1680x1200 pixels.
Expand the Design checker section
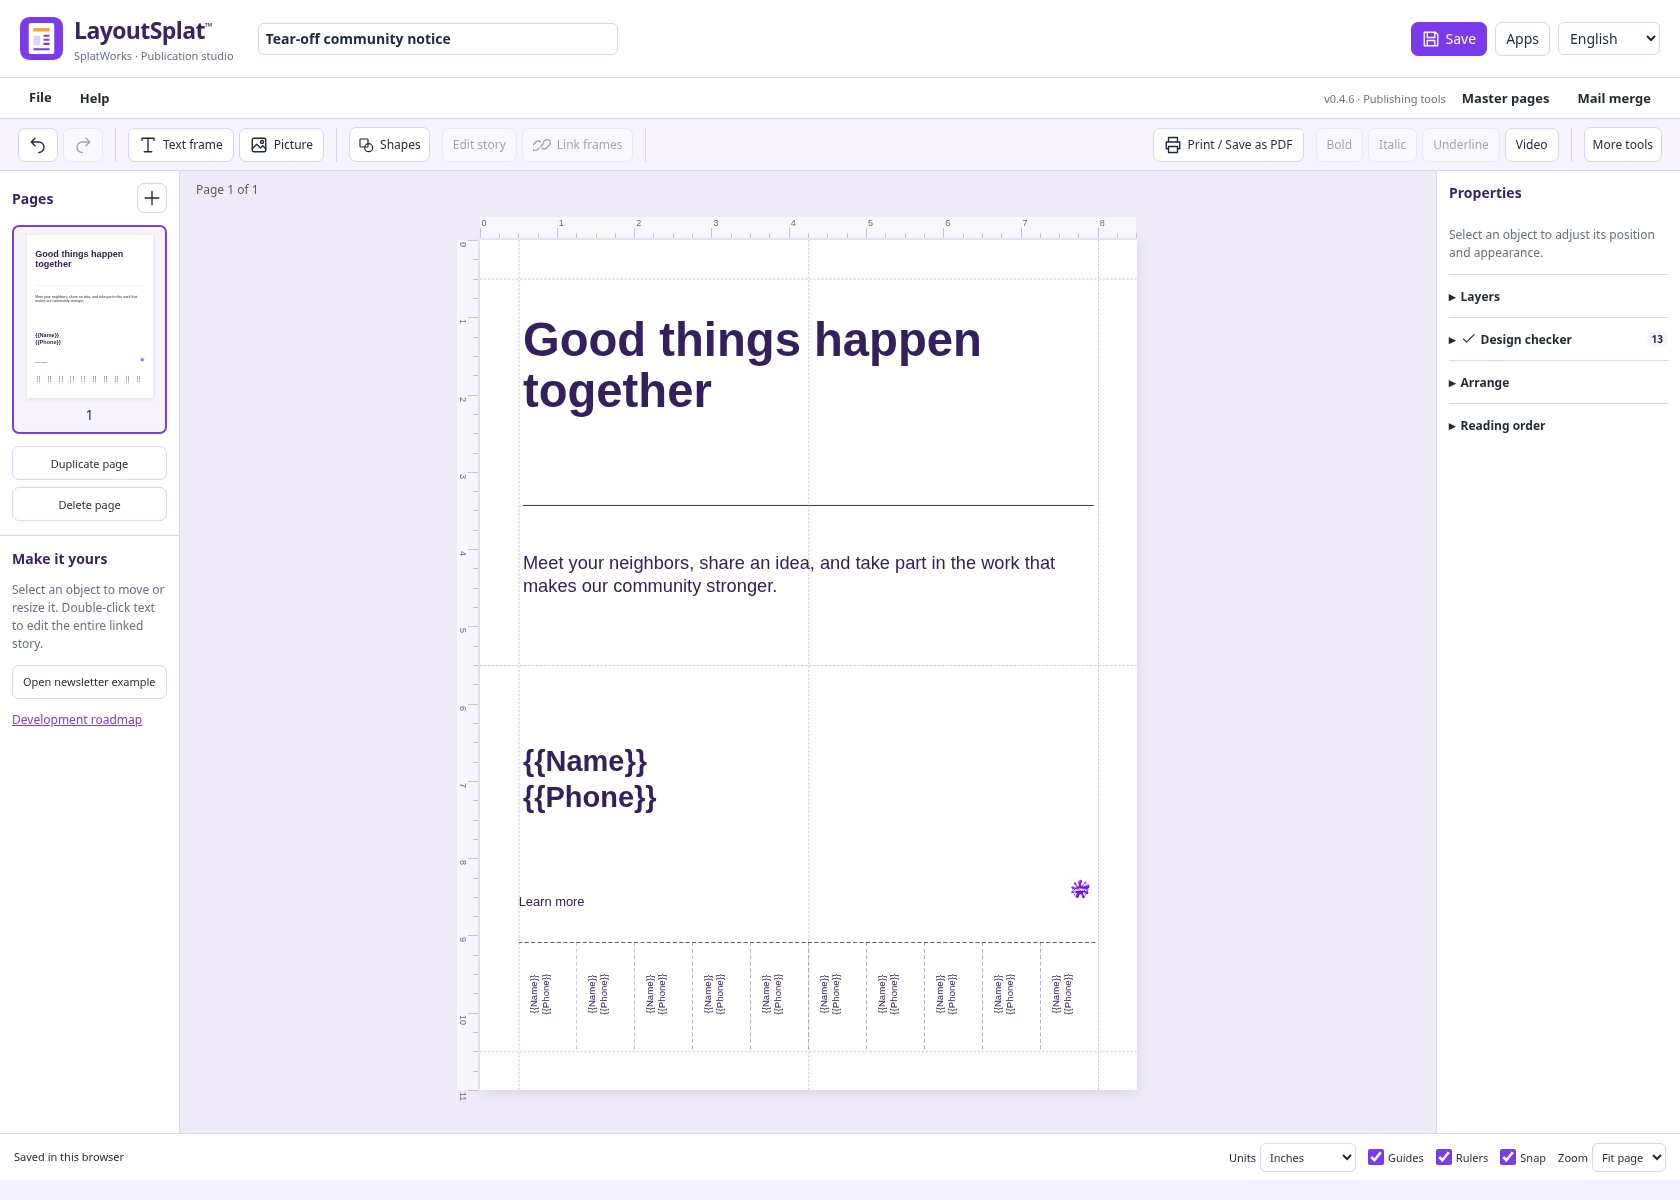click(x=1558, y=340)
